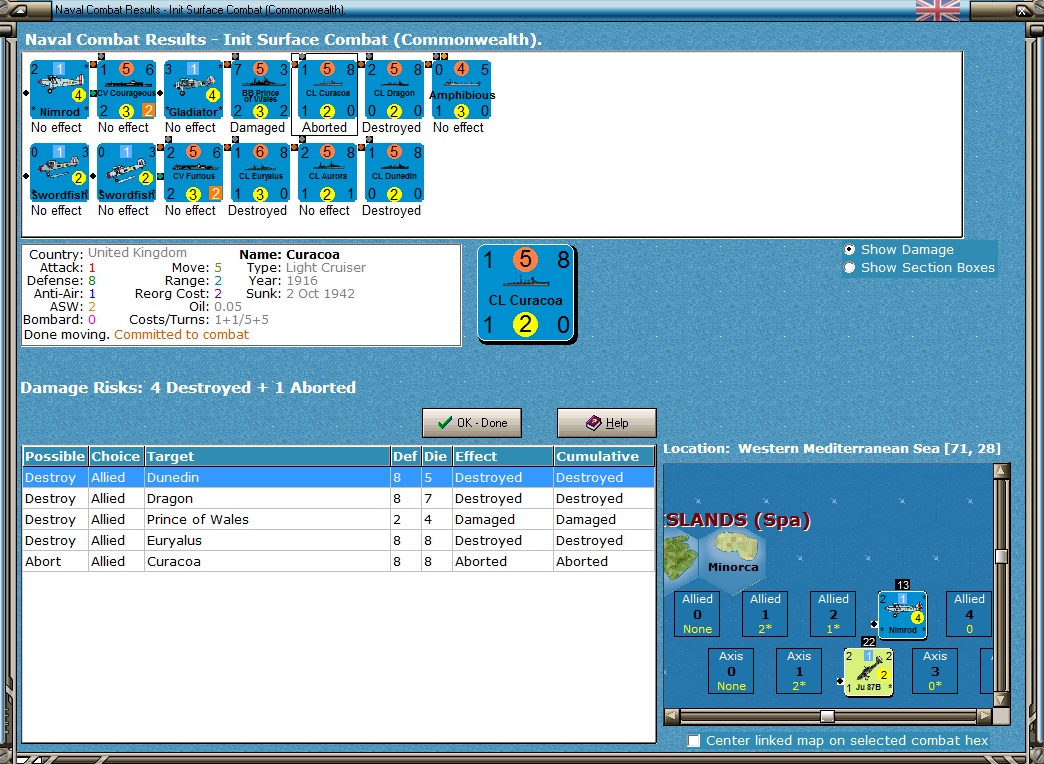Click the Axis 0 None sea box
Screen dimensions: 1044x764
731,671
